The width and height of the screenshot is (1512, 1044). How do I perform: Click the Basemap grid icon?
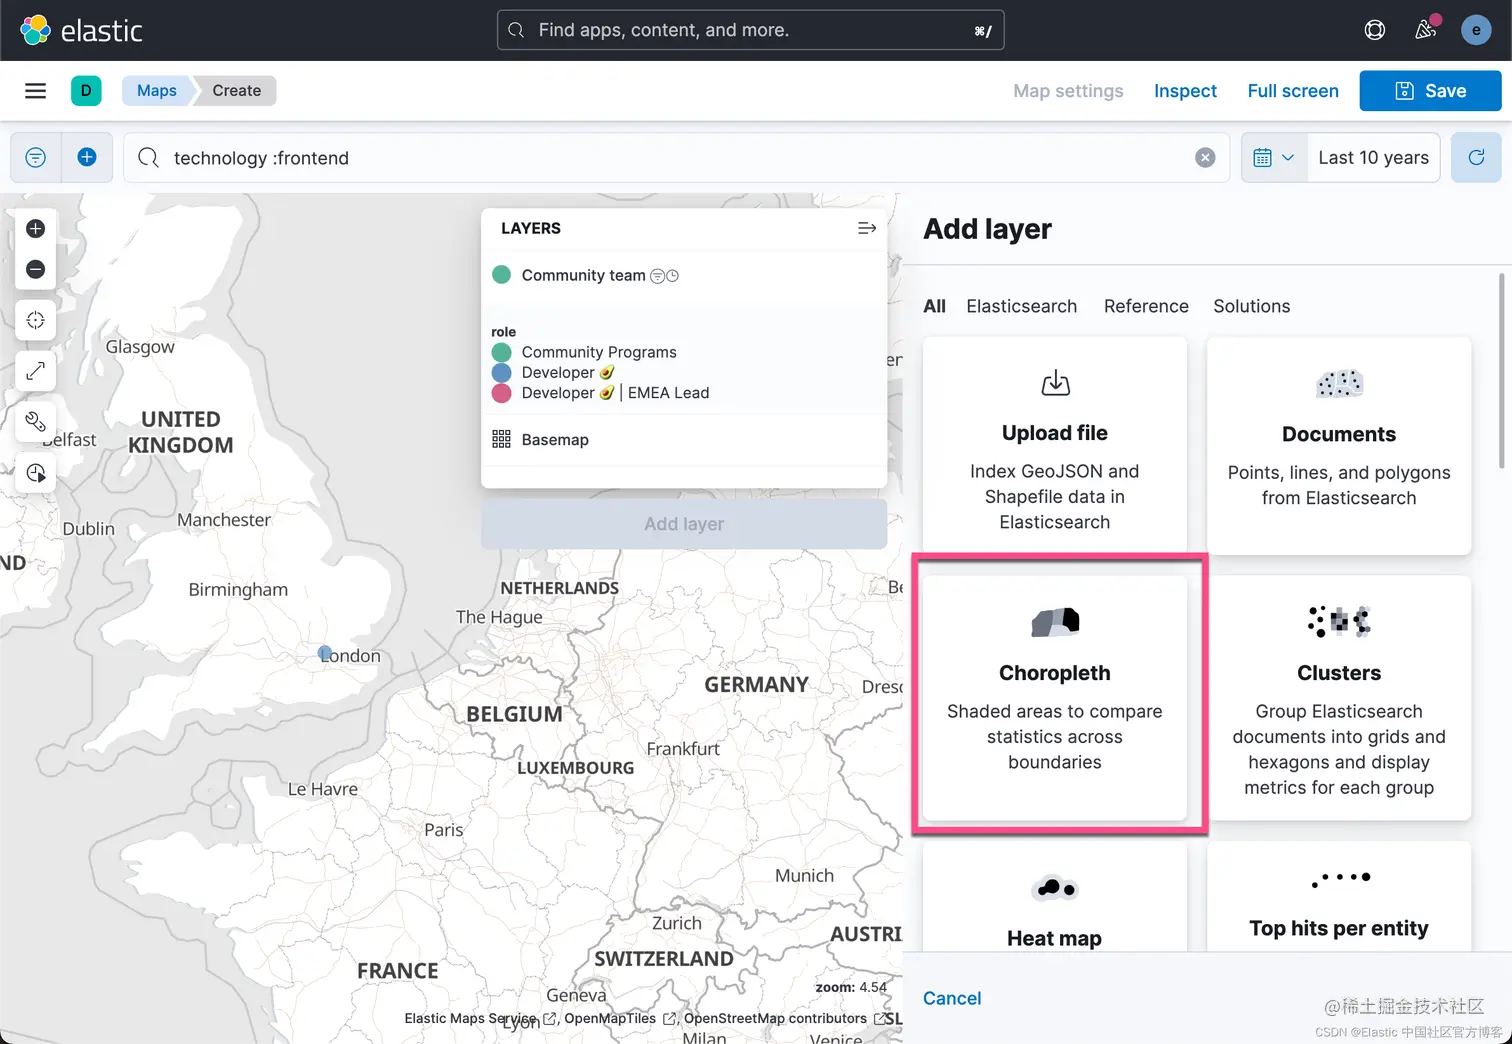coord(502,440)
